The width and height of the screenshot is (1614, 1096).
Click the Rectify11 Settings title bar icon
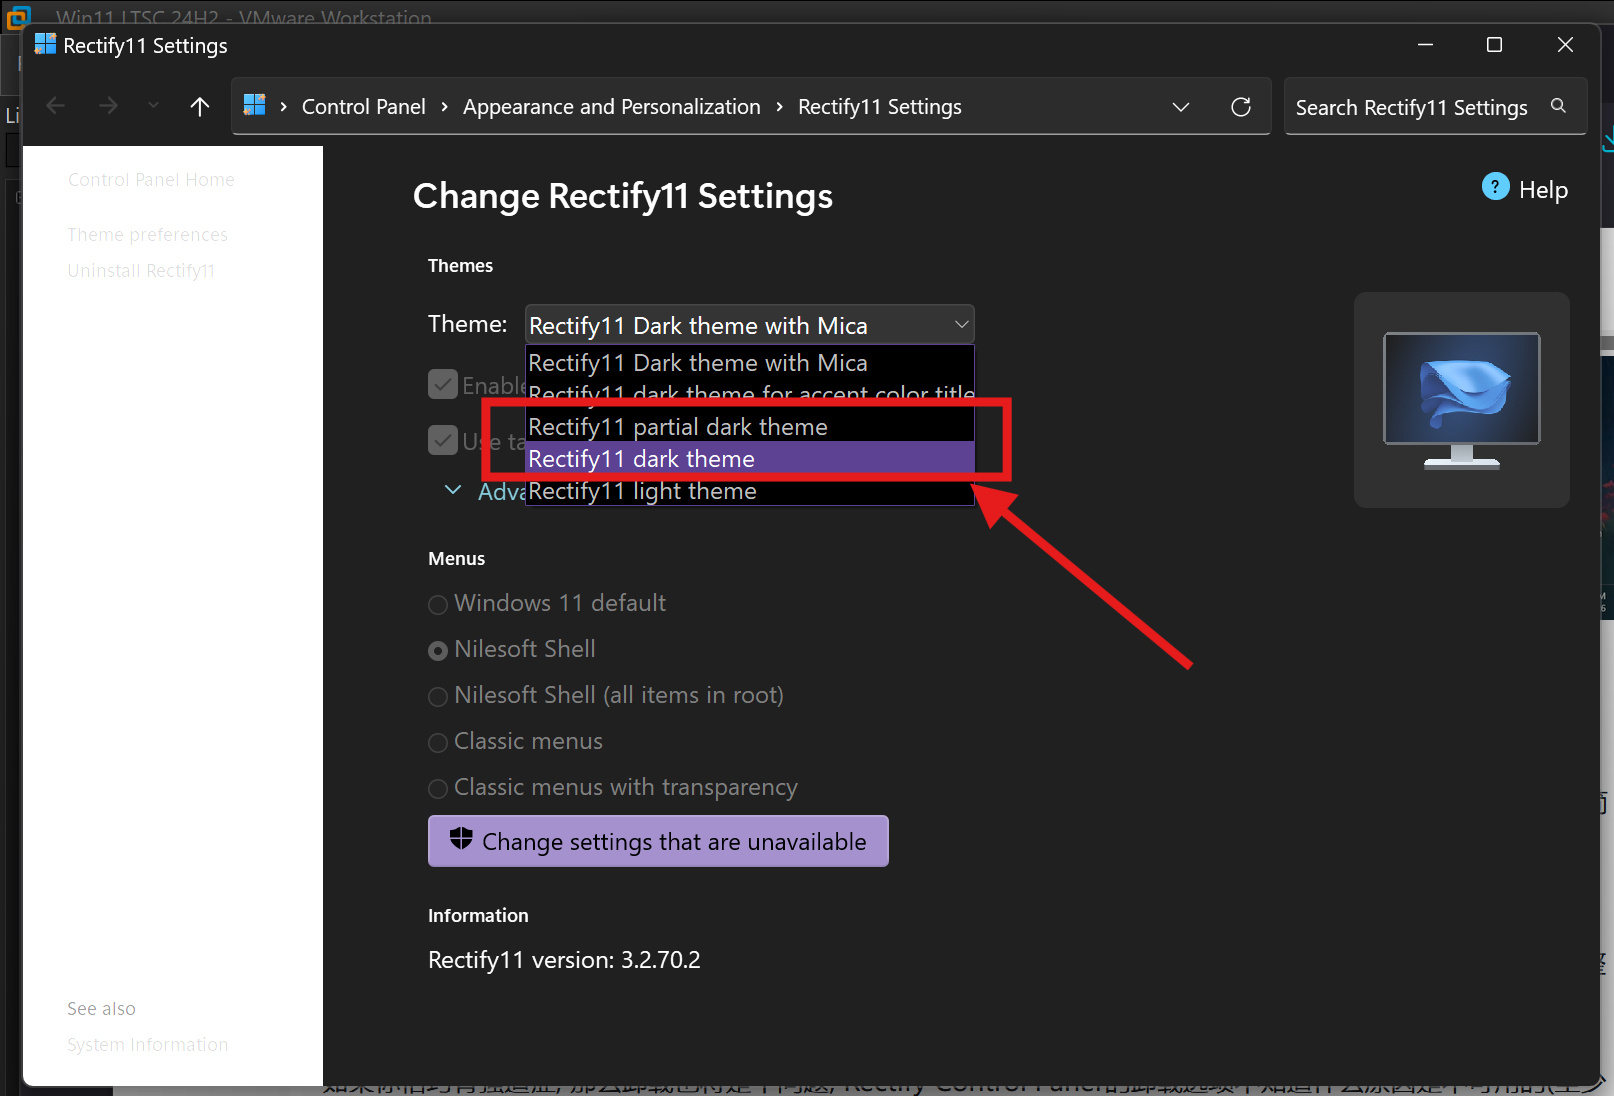(x=45, y=44)
